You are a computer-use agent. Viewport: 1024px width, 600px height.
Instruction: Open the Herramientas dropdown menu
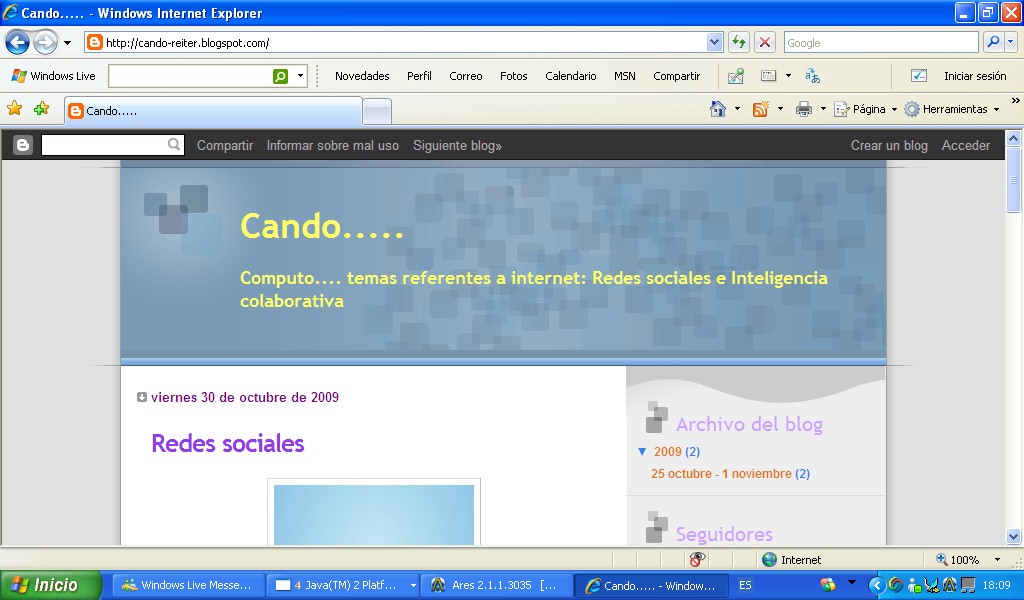(953, 109)
